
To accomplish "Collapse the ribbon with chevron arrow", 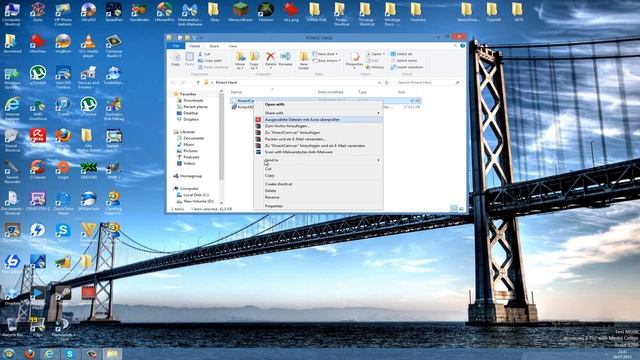I will click(455, 46).
